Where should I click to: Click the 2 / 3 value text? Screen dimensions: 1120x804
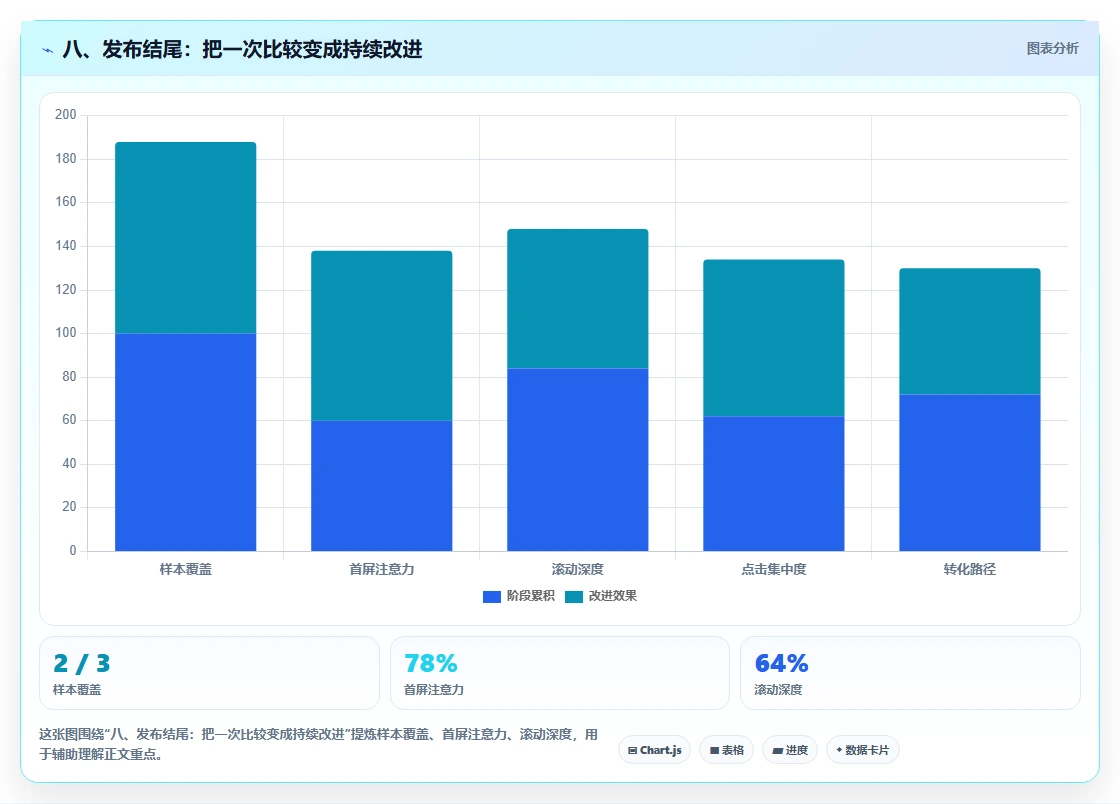(81, 663)
